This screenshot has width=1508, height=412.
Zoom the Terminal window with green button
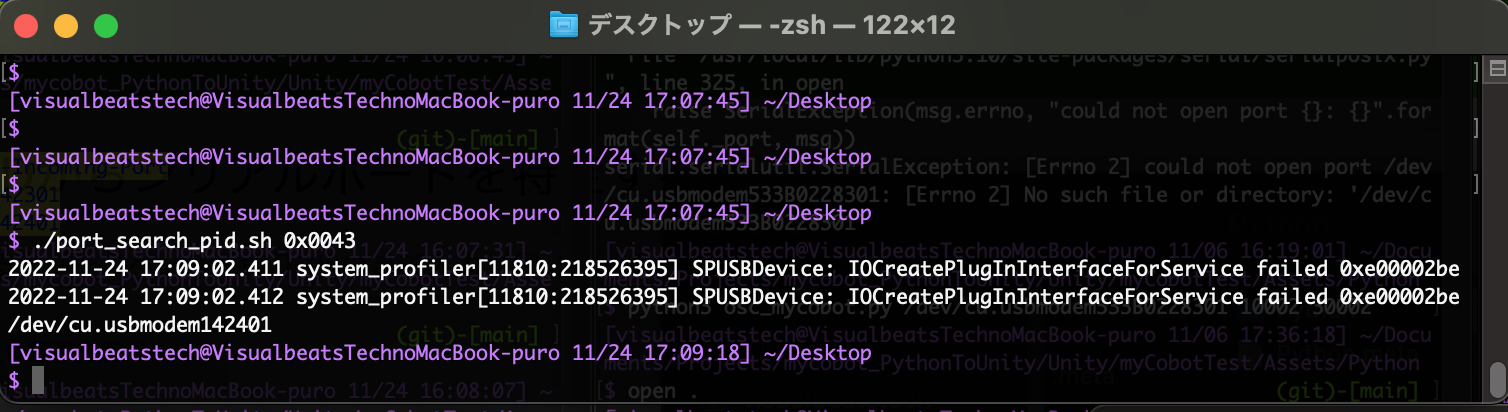[x=105, y=26]
